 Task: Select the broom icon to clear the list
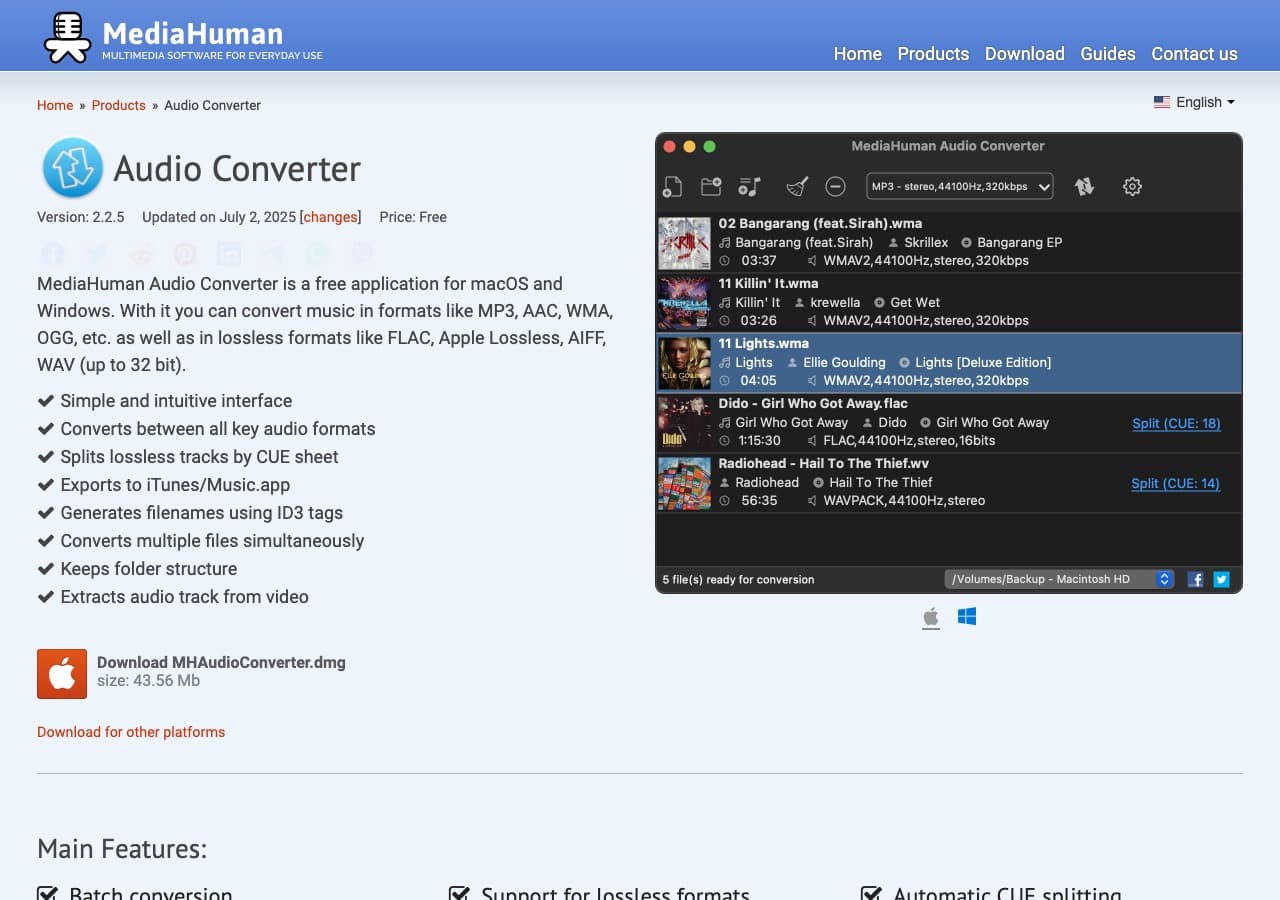coord(795,184)
